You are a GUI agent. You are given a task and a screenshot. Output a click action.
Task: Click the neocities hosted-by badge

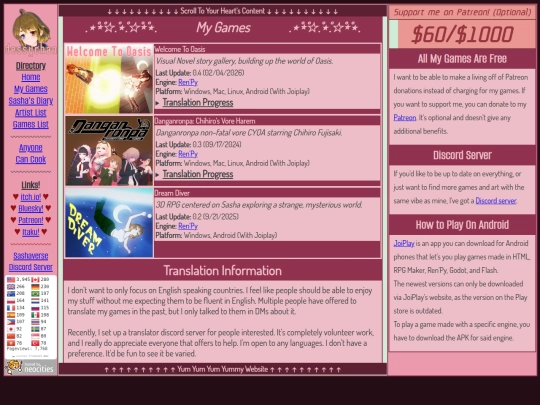(31, 367)
